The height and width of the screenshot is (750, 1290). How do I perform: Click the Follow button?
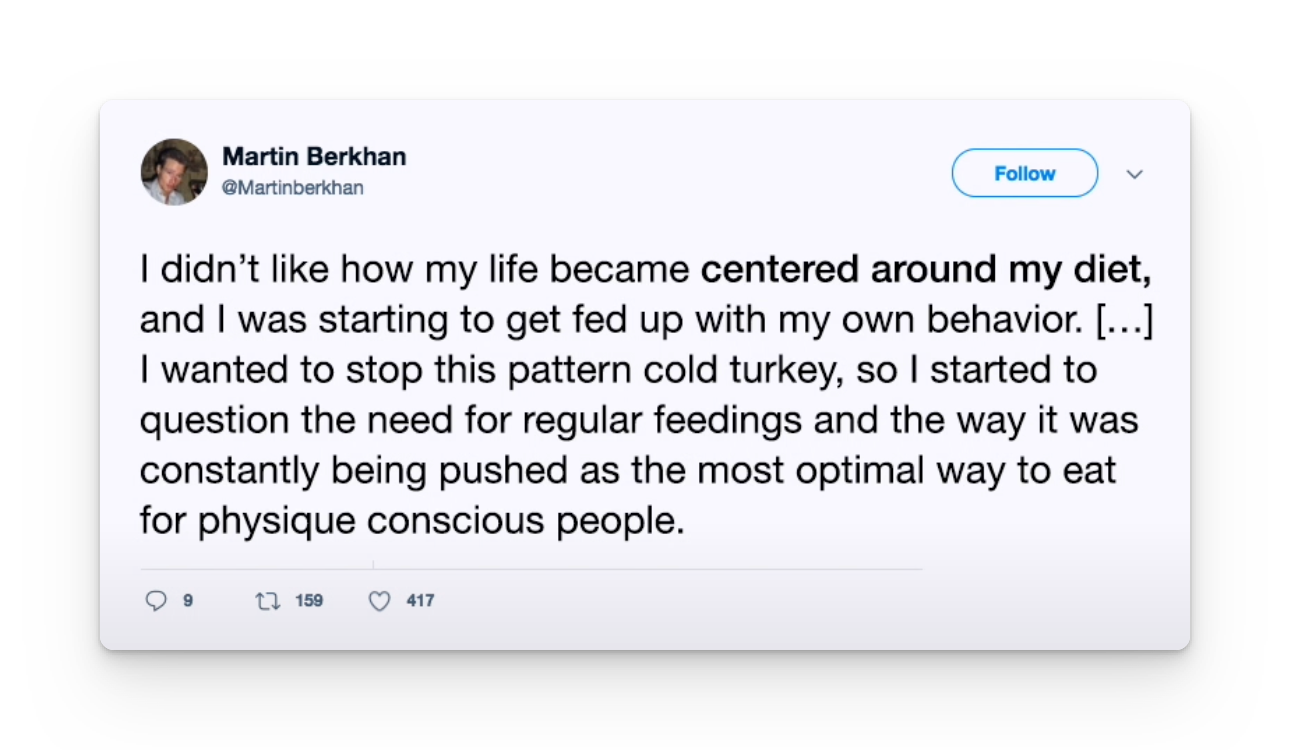1024,172
